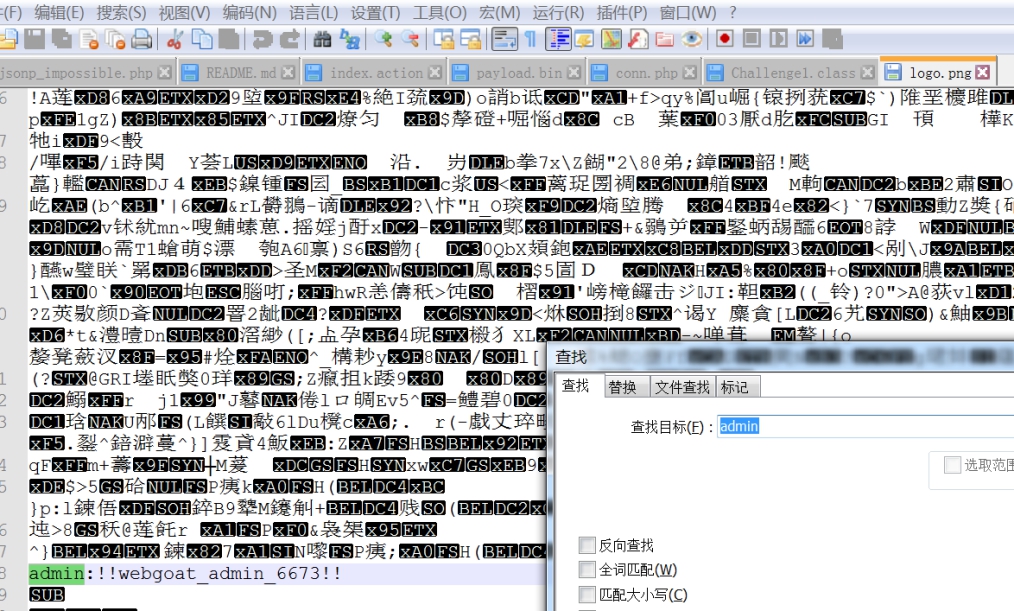Click Run macro multiple times icon

tap(804, 39)
